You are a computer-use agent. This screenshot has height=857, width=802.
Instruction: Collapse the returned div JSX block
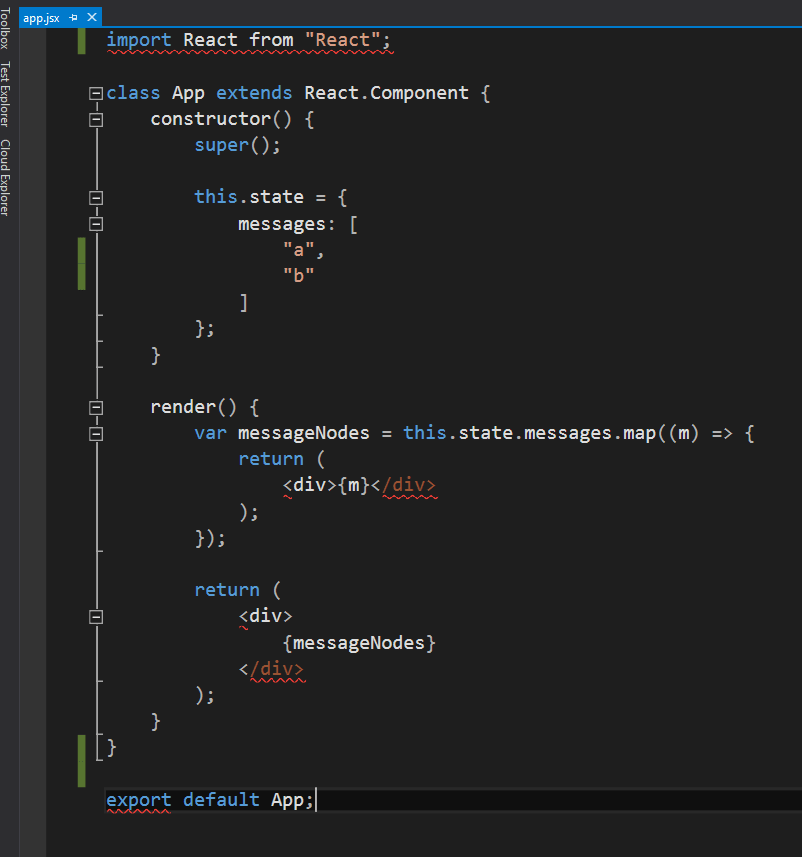[x=95, y=616]
